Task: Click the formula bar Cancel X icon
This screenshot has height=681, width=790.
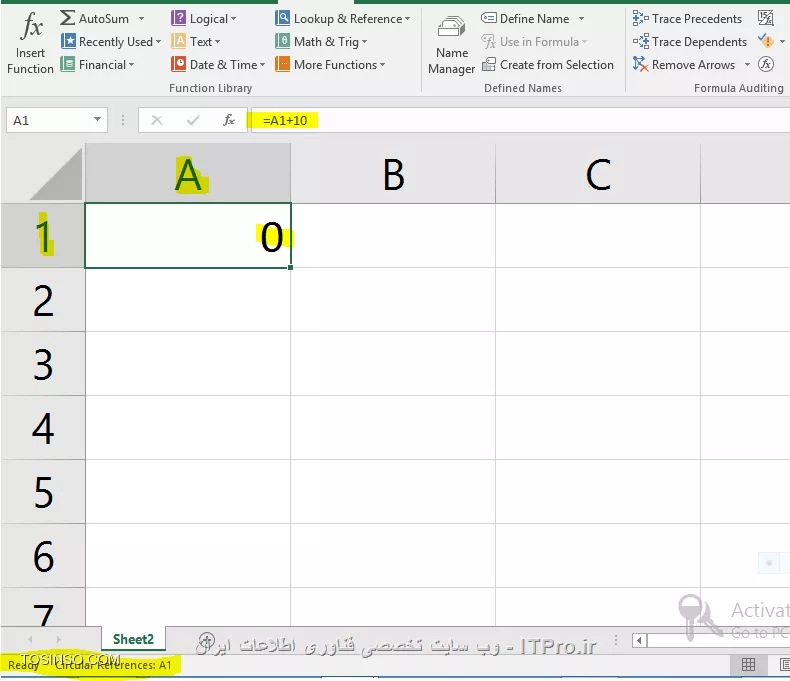Action: click(x=157, y=120)
